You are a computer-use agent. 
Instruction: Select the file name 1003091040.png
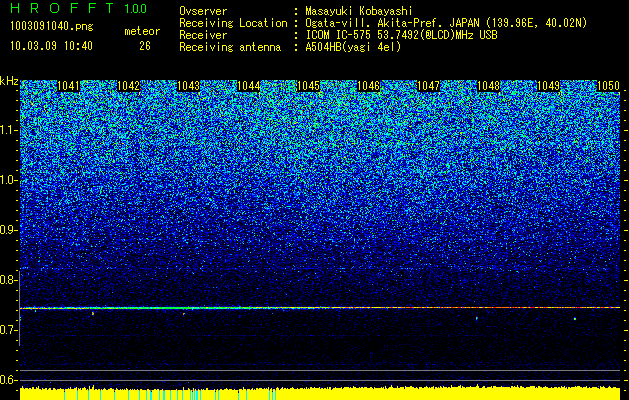pos(52,26)
